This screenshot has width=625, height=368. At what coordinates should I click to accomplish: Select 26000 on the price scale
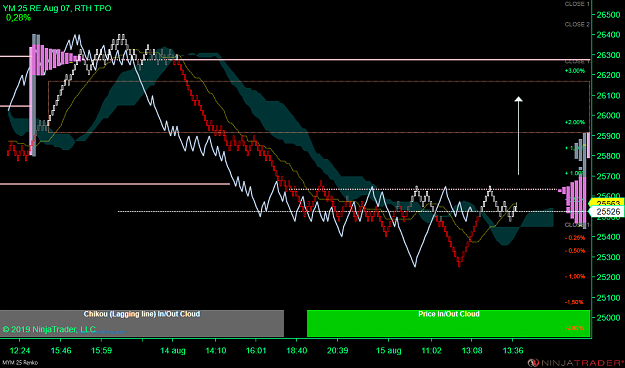(608, 116)
